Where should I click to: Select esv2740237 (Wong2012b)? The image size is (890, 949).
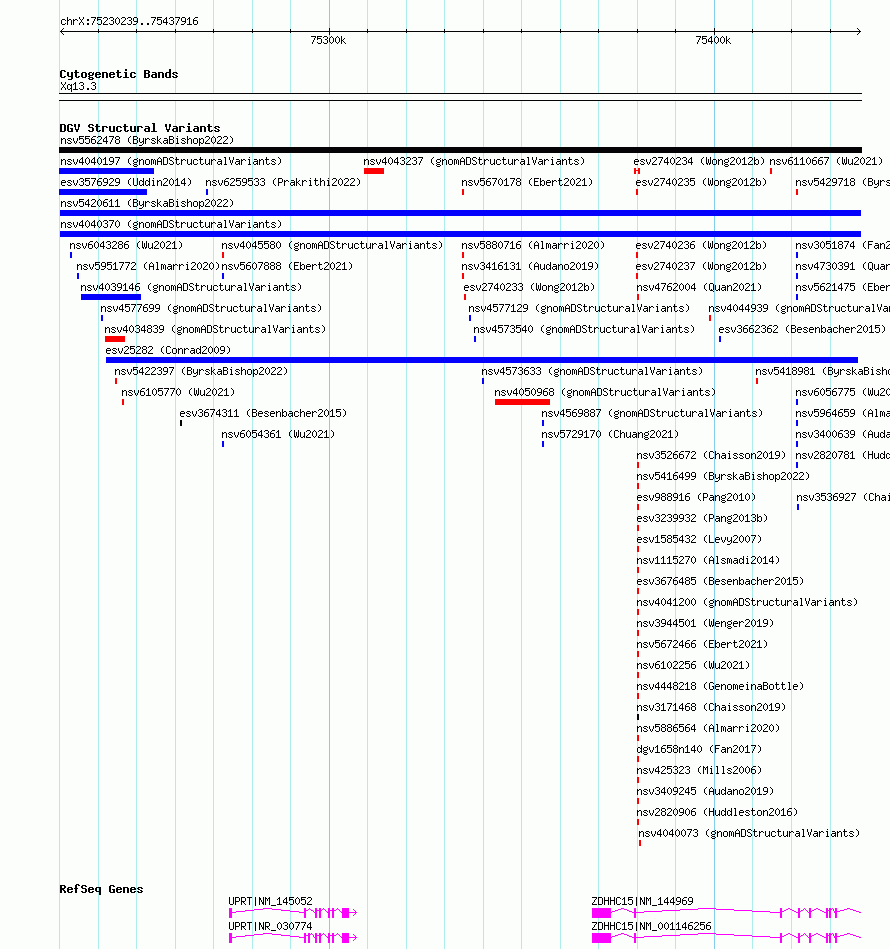click(701, 266)
